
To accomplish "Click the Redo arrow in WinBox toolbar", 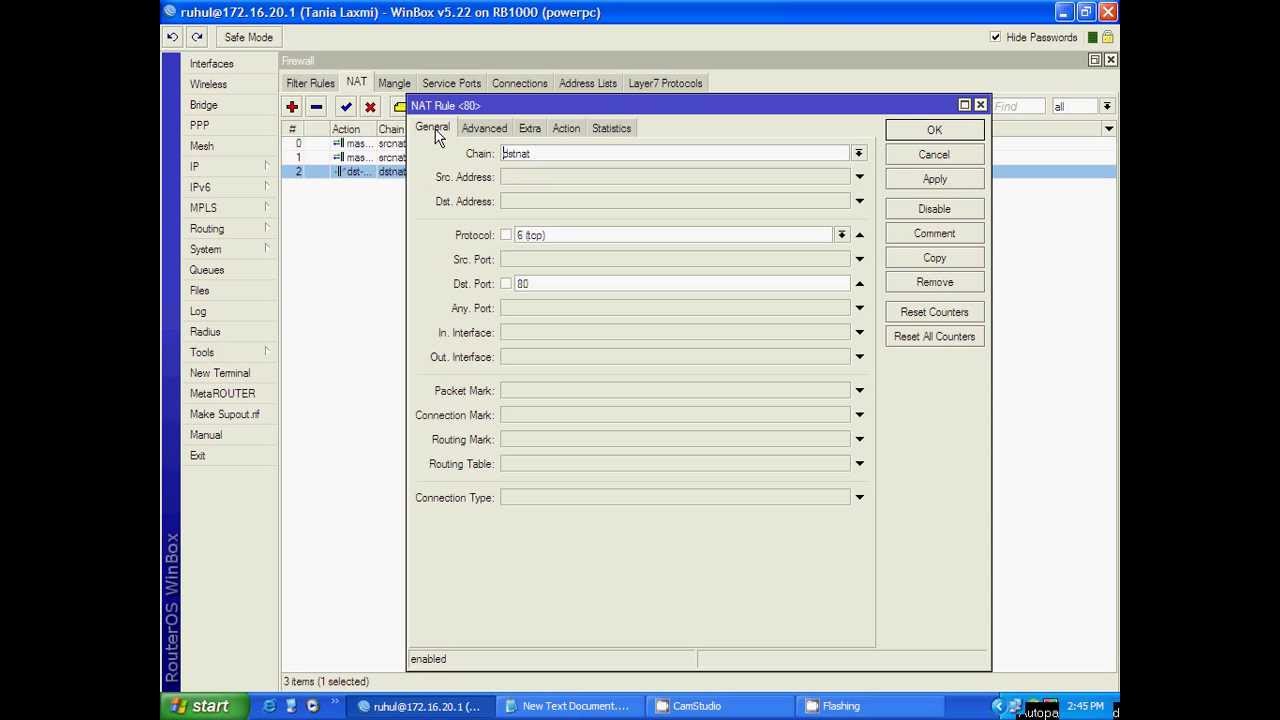I will pos(197,37).
